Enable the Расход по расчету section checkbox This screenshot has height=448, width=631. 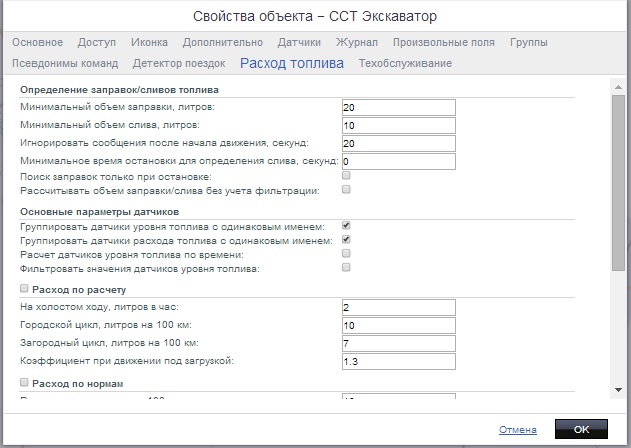pos(25,289)
